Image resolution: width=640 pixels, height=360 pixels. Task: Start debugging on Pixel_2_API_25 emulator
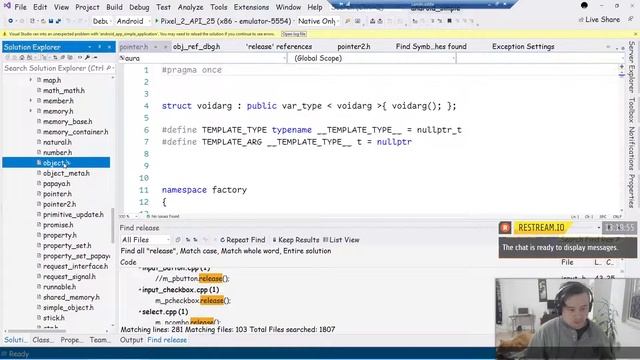[223, 21]
